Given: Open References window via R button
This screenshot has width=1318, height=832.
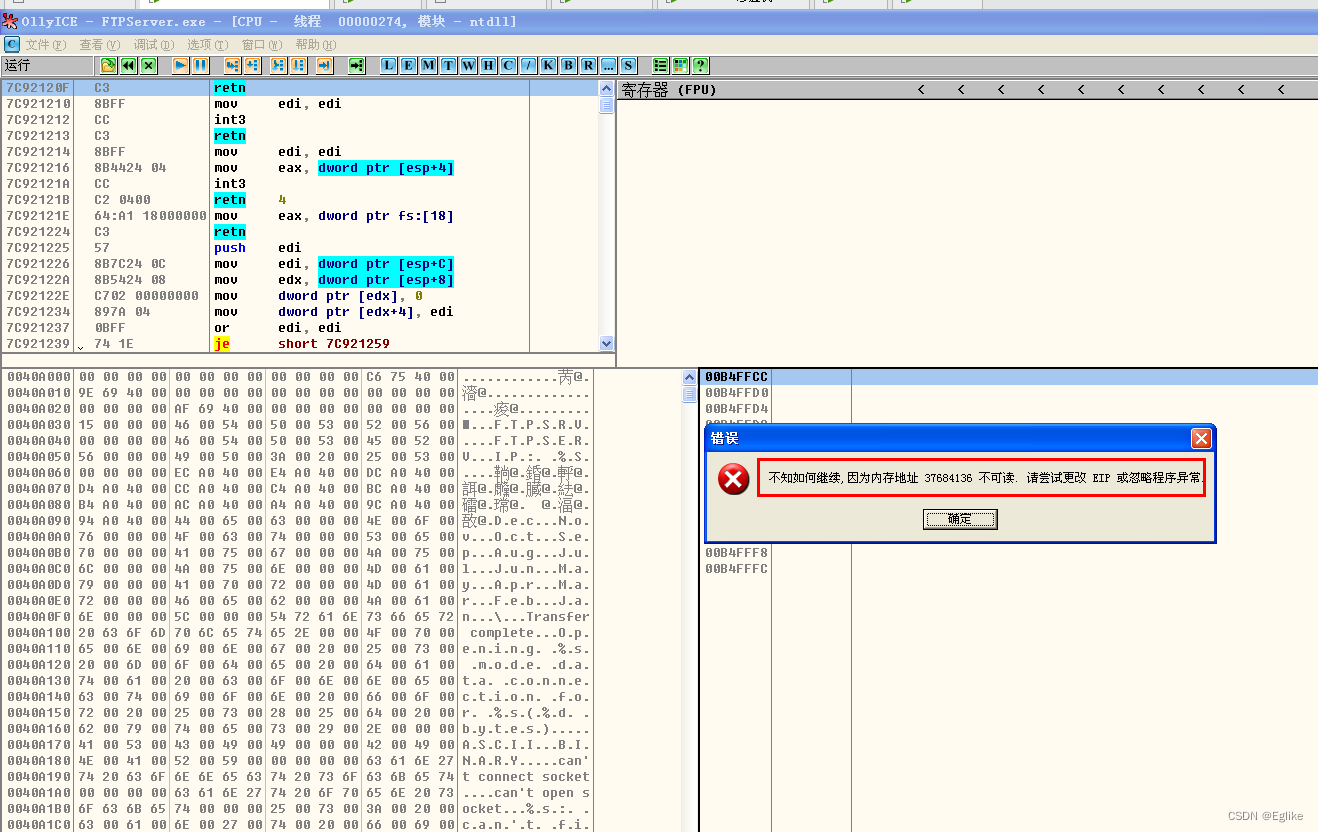Looking at the screenshot, I should pos(588,65).
